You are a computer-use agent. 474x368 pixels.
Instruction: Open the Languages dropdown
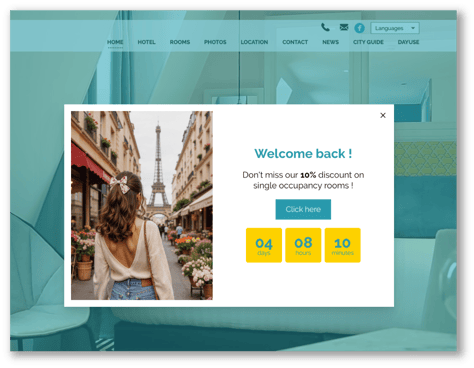click(395, 28)
